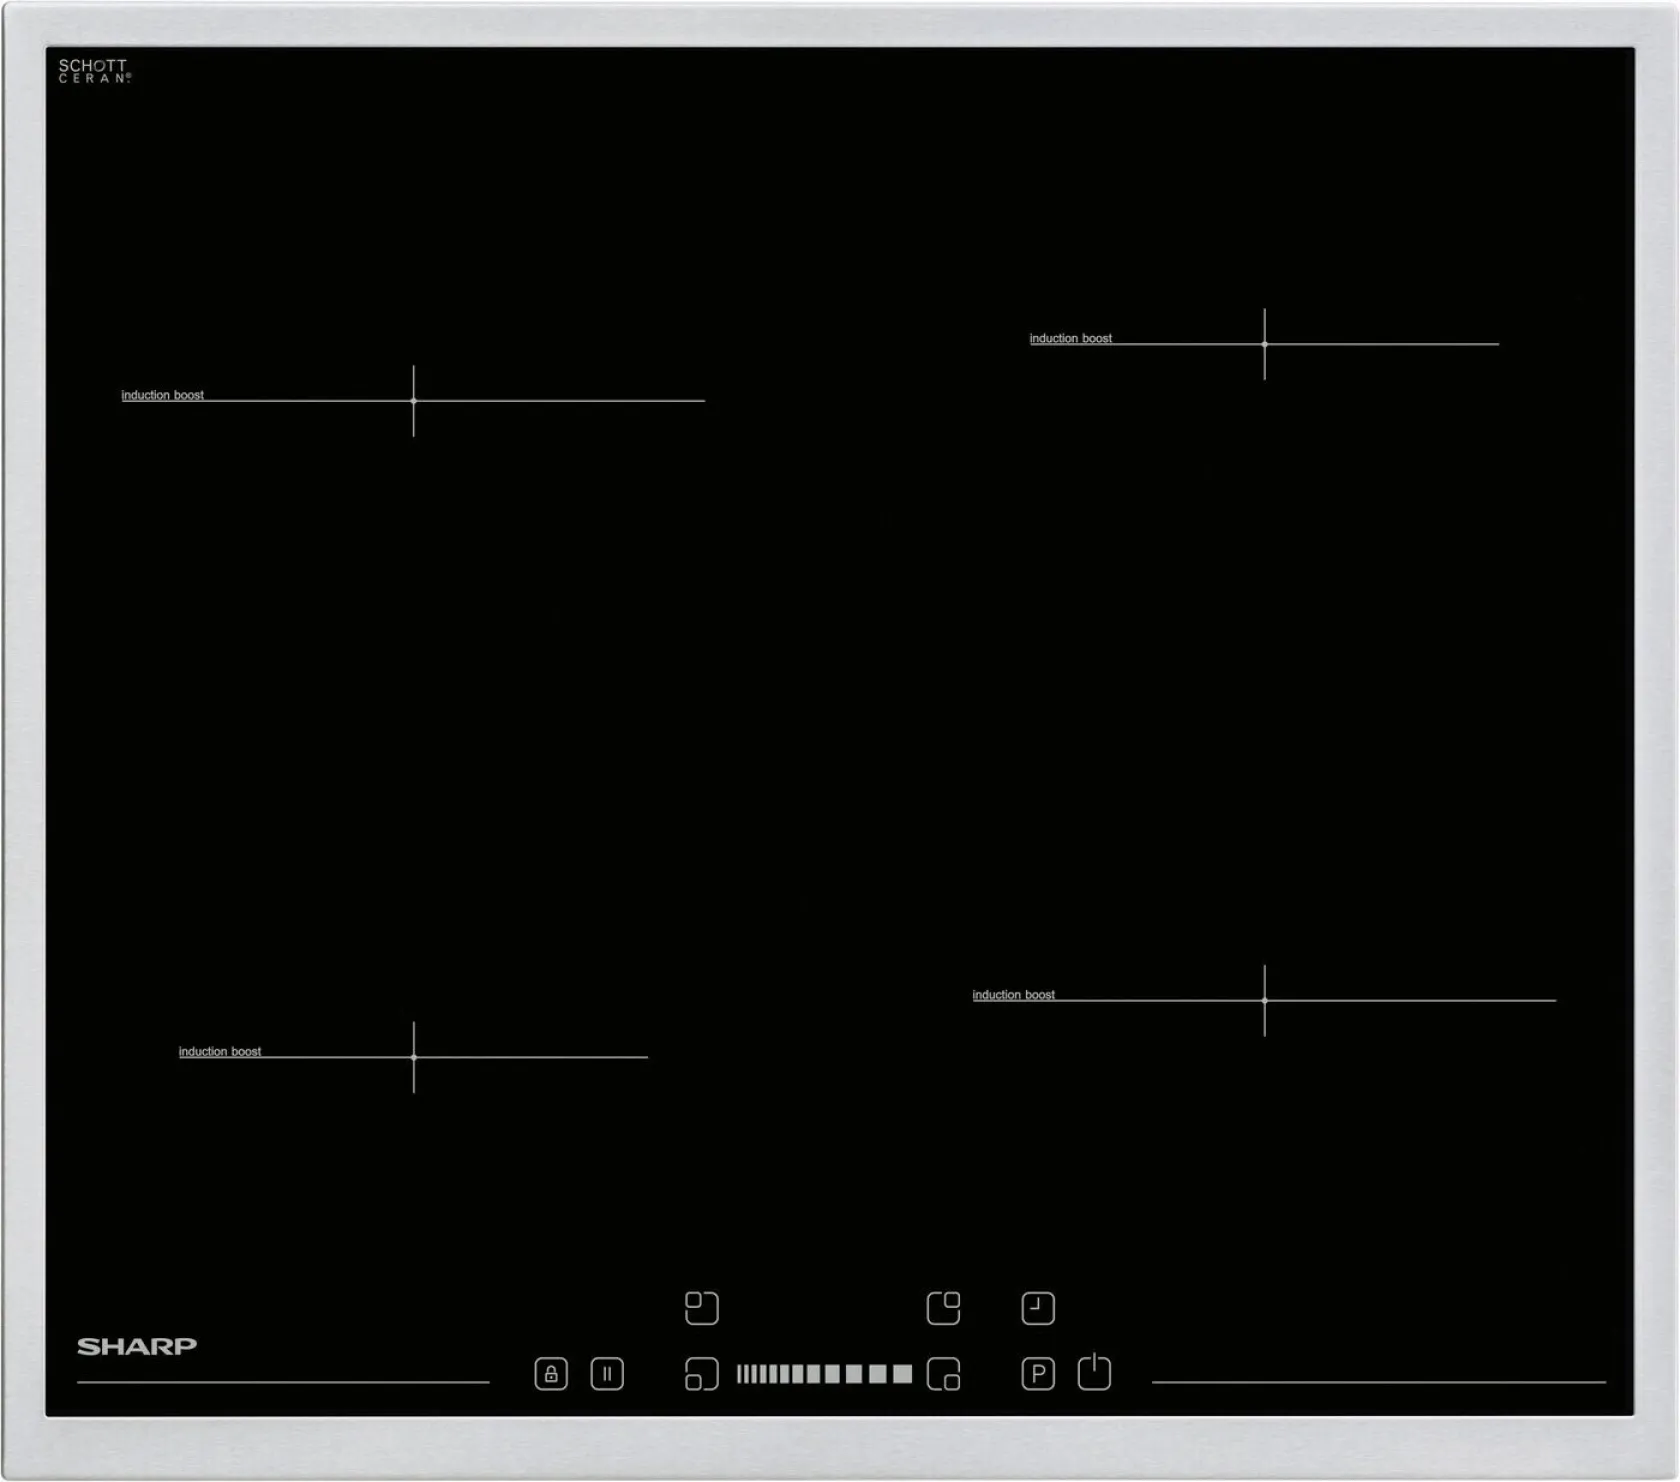Tap the front-right zone center cross marker
Viewport: 1680px width, 1482px height.
point(1264,1000)
